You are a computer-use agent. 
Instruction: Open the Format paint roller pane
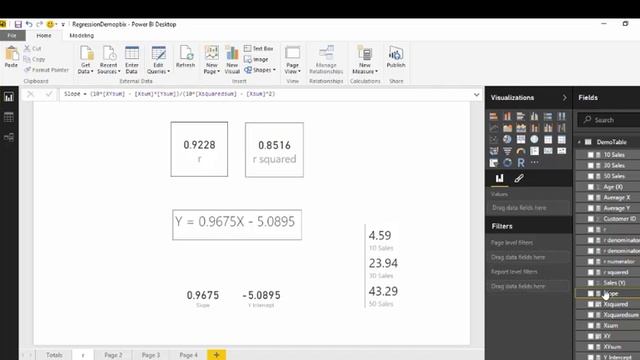519,178
